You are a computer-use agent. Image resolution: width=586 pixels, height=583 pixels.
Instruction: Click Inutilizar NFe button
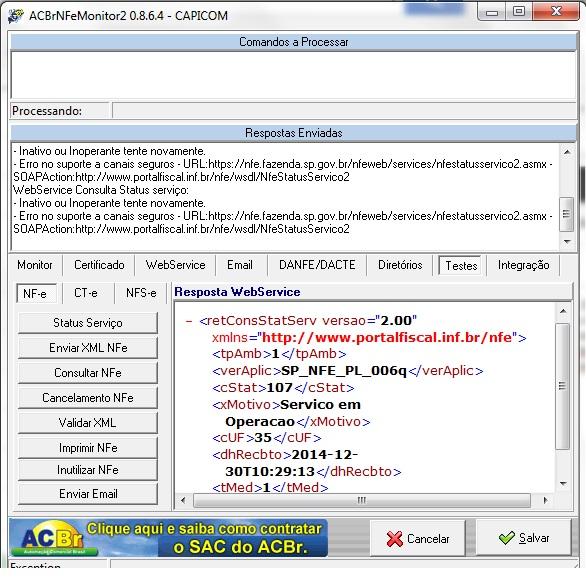click(x=88, y=470)
